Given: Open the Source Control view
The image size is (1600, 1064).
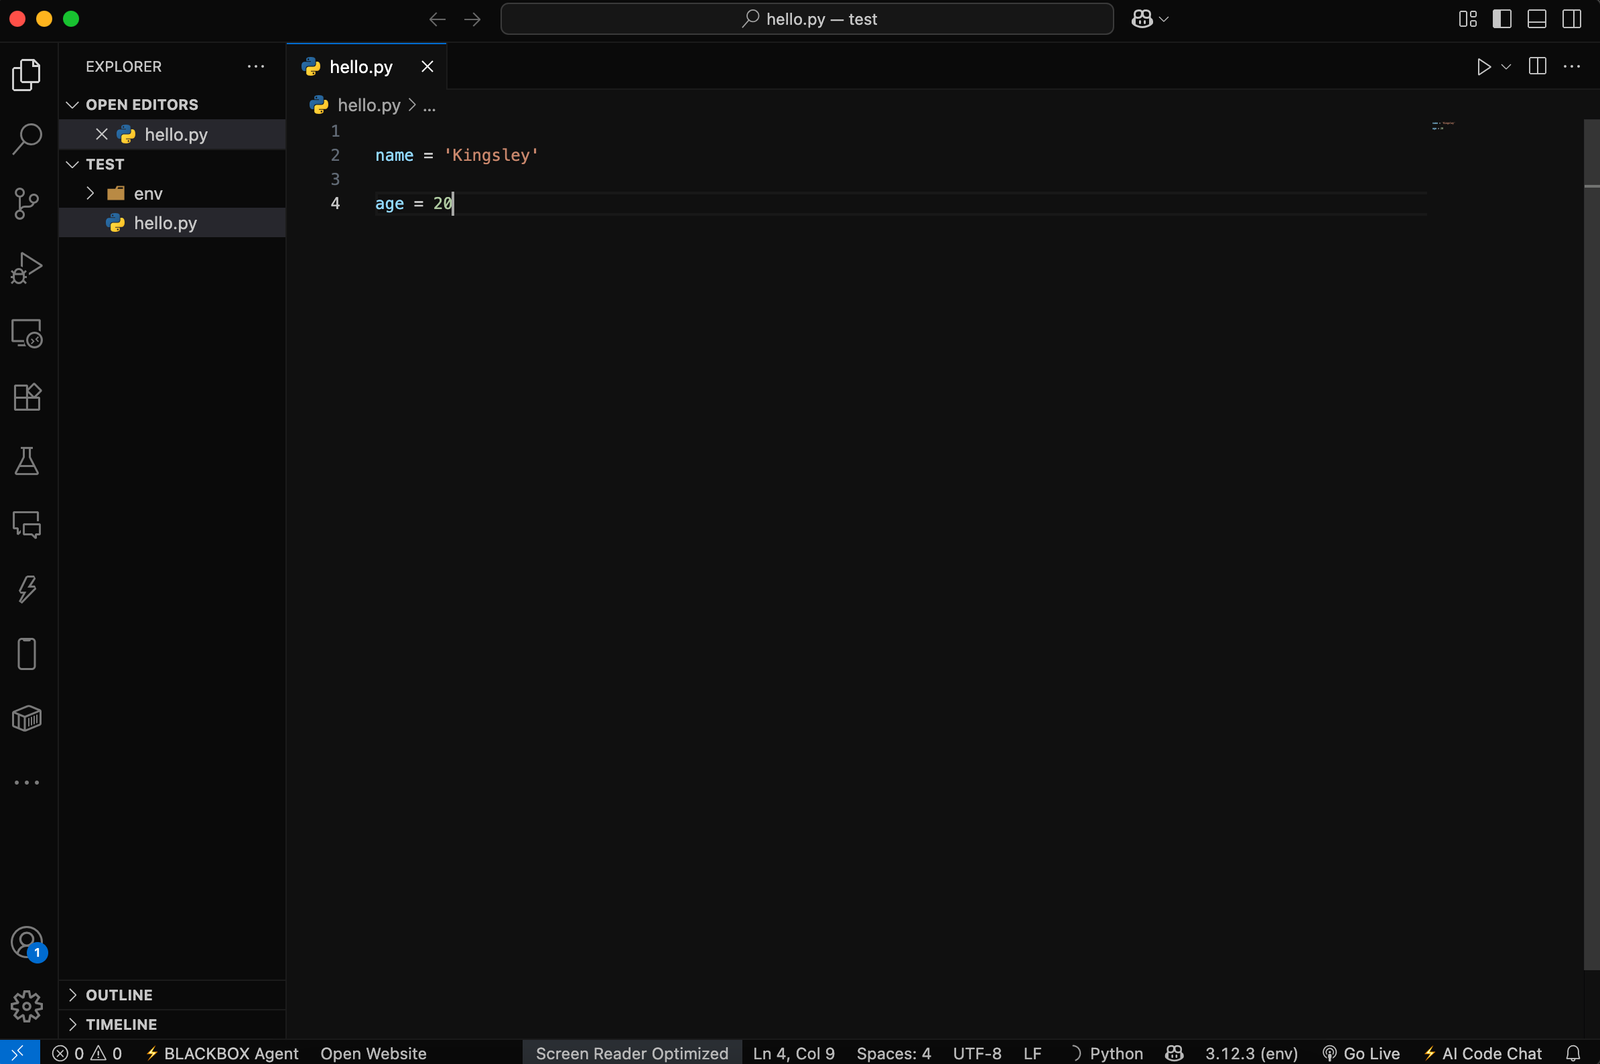Looking at the screenshot, I should (26, 203).
